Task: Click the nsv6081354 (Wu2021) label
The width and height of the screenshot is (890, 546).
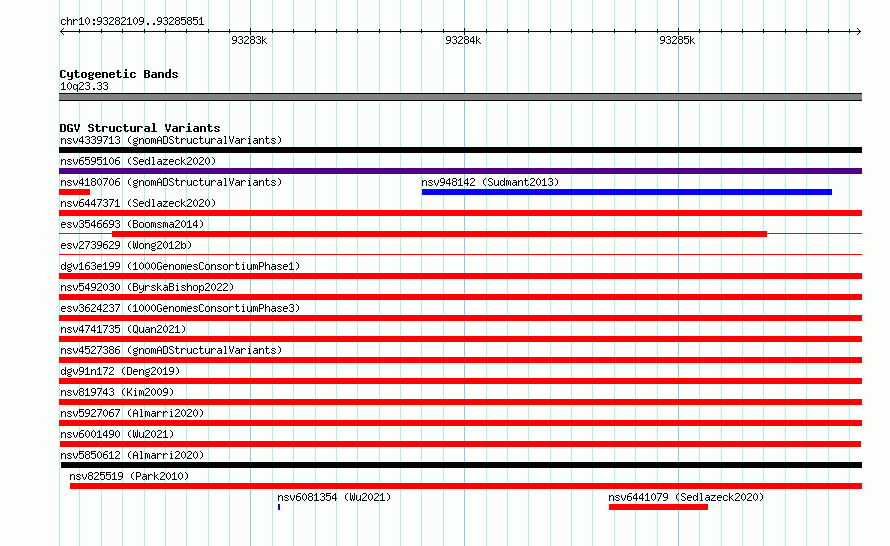Action: click(334, 497)
